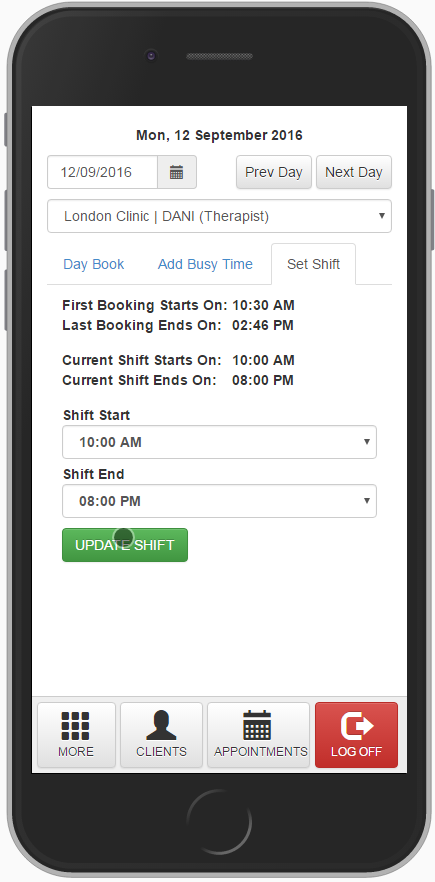Expand the London Clinic therapist dropdown

[219, 216]
